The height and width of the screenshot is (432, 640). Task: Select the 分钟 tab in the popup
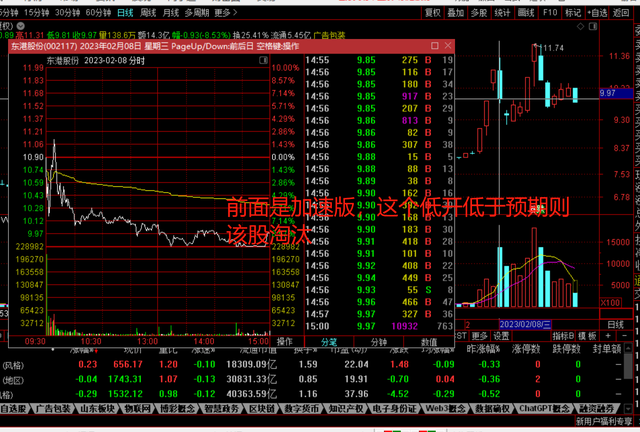(379, 342)
